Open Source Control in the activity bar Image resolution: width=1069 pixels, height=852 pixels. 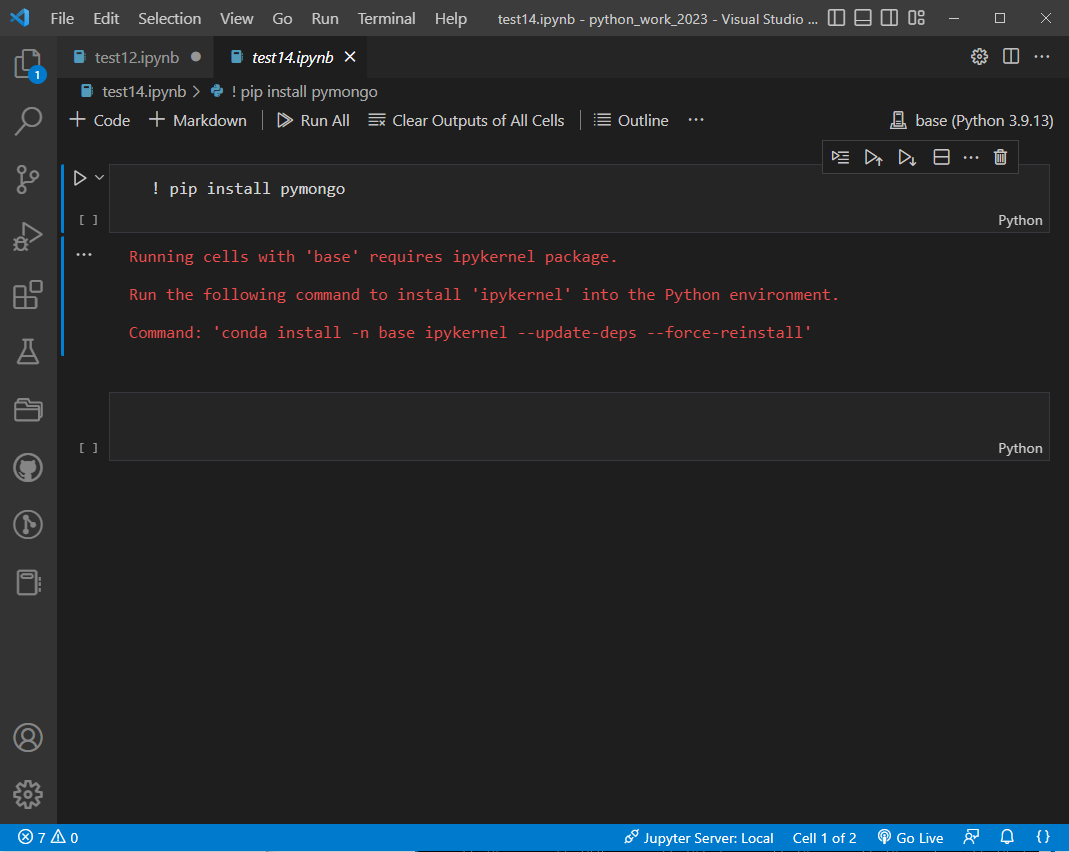28,179
